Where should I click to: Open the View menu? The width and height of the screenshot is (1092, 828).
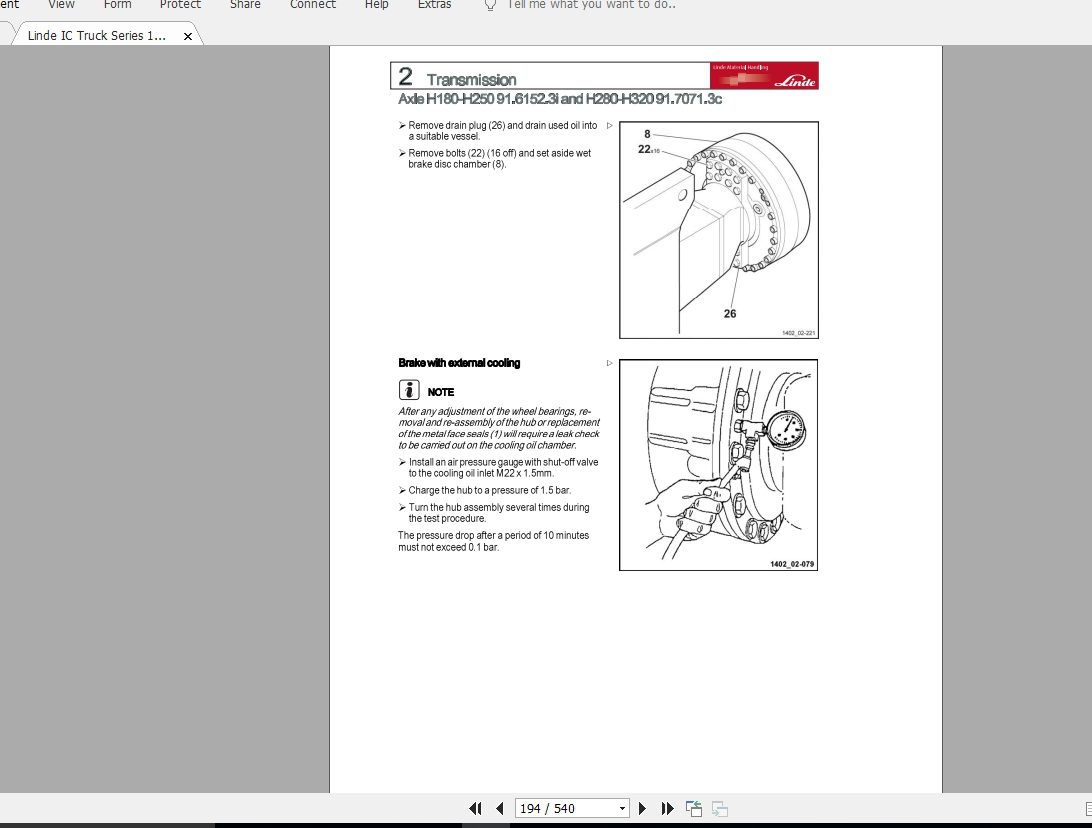click(61, 5)
